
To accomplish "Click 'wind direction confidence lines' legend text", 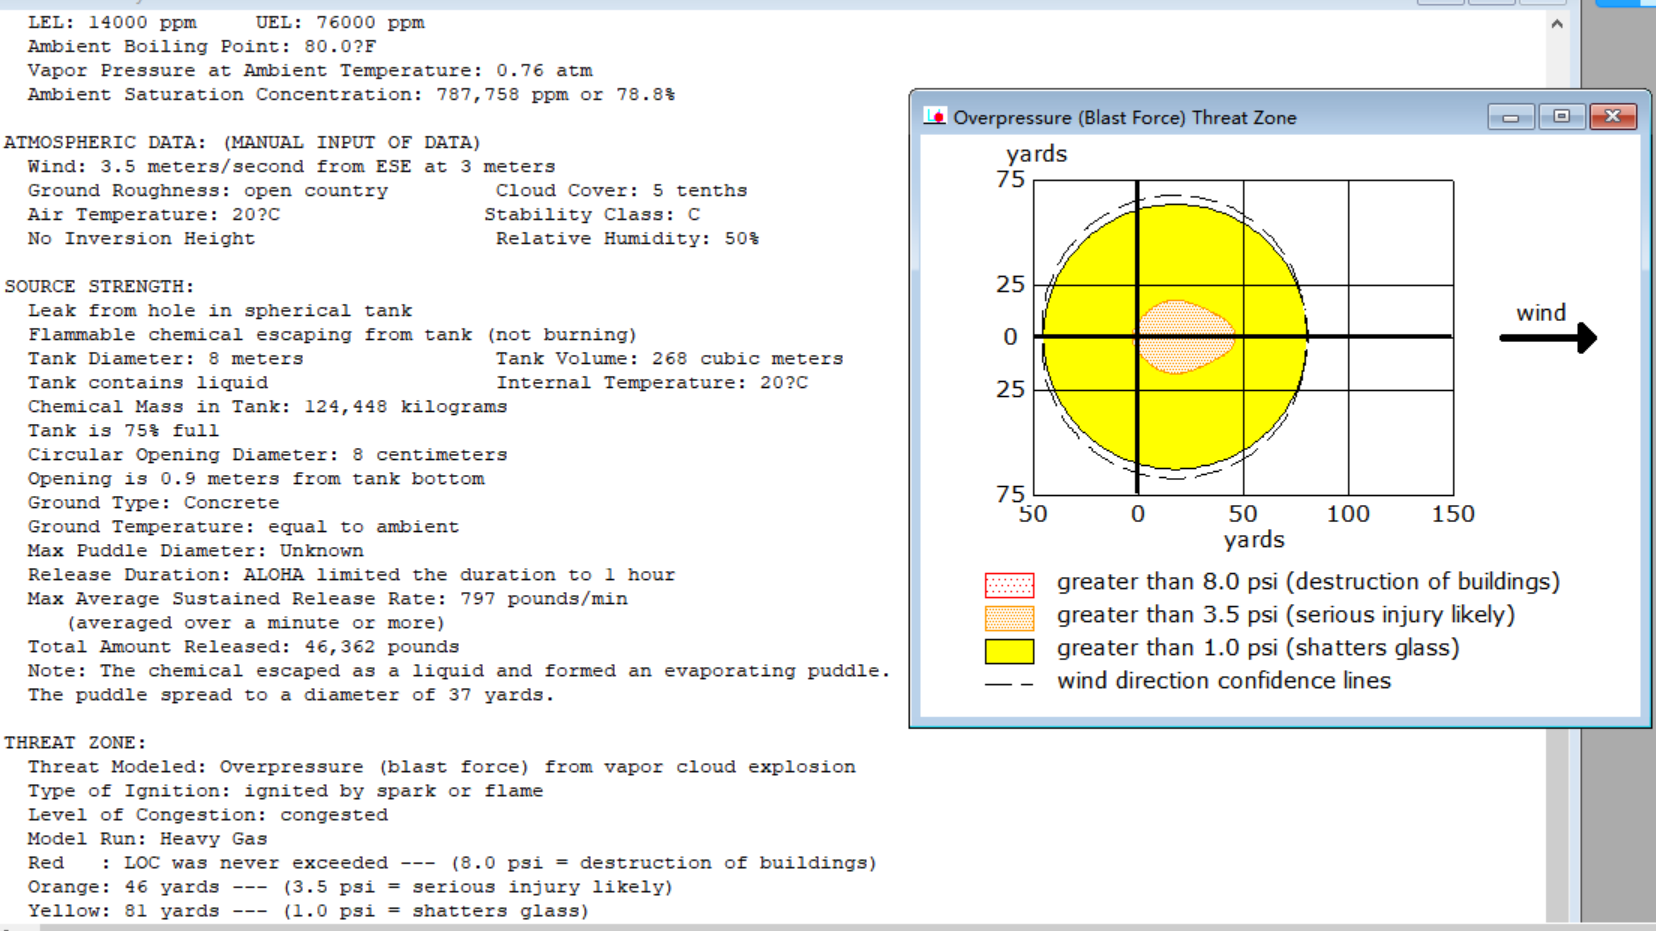I will pyautogui.click(x=1224, y=681).
